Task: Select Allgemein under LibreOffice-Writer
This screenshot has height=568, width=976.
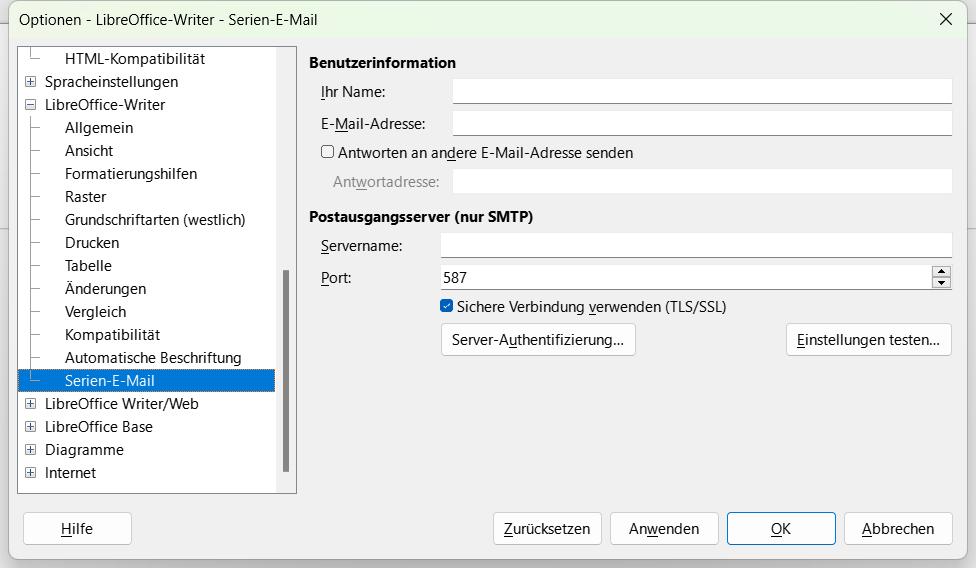Action: coord(99,128)
